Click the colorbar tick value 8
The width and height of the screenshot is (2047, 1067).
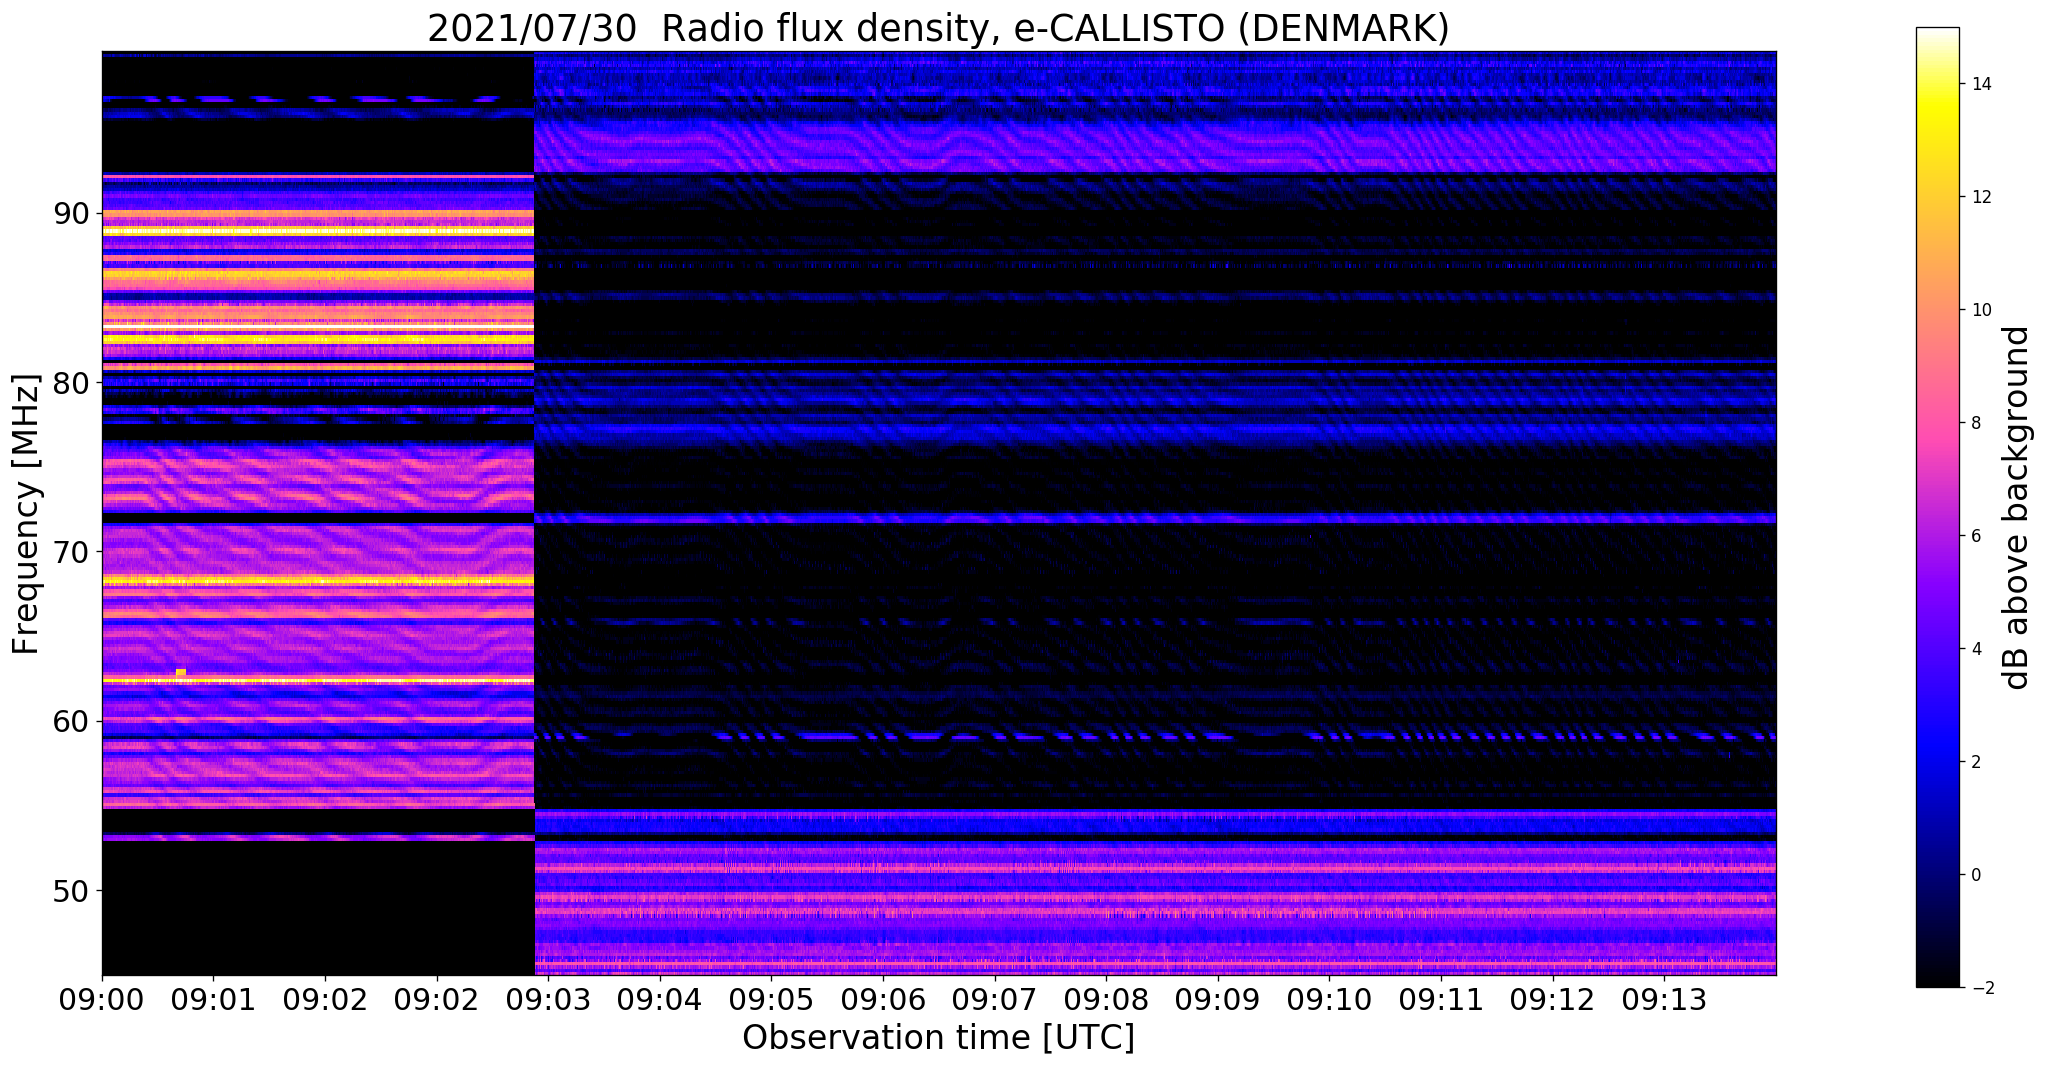click(1975, 423)
